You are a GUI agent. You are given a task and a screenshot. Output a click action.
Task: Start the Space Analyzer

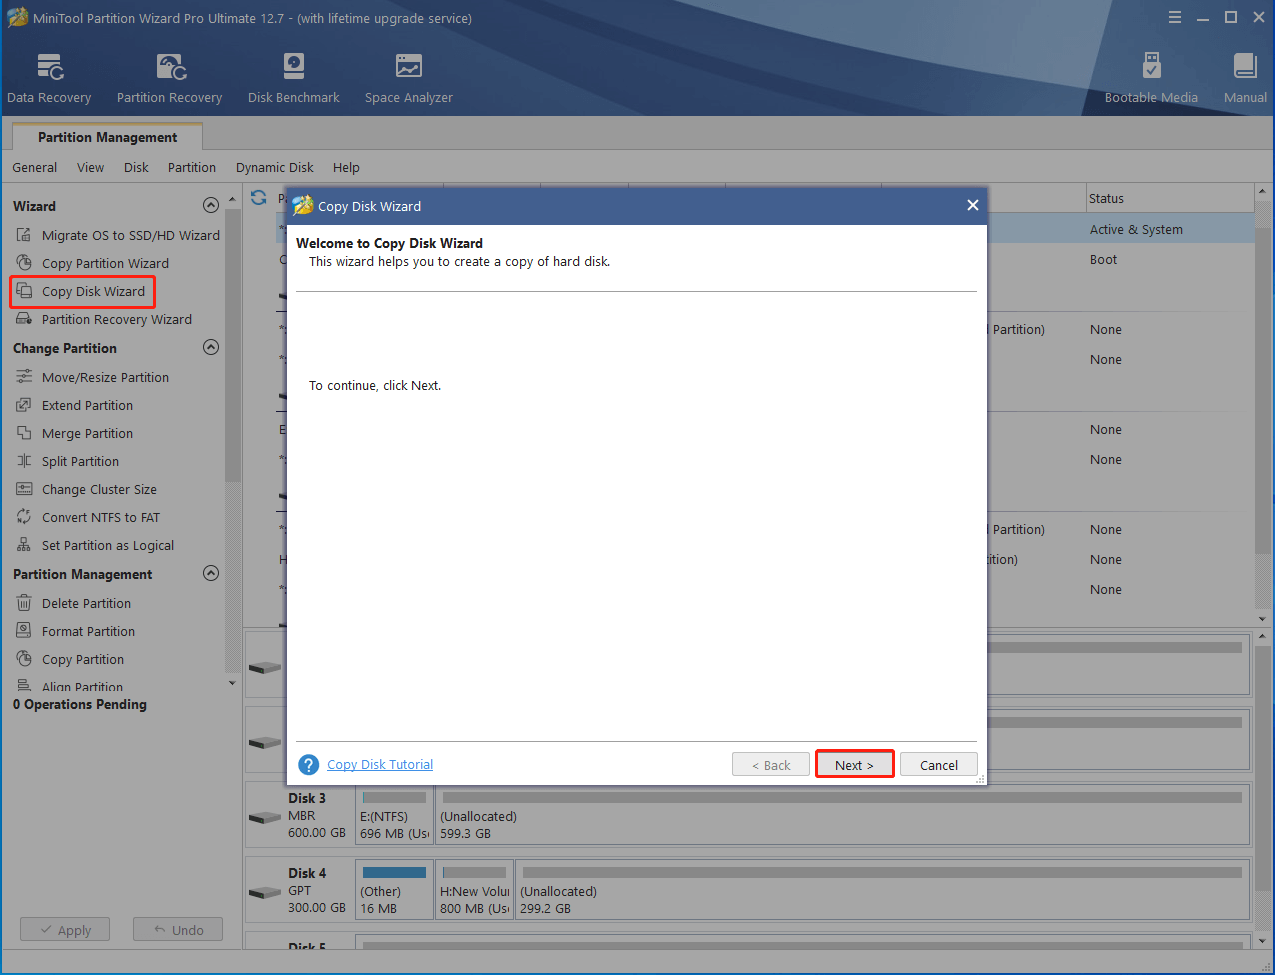pyautogui.click(x=408, y=79)
